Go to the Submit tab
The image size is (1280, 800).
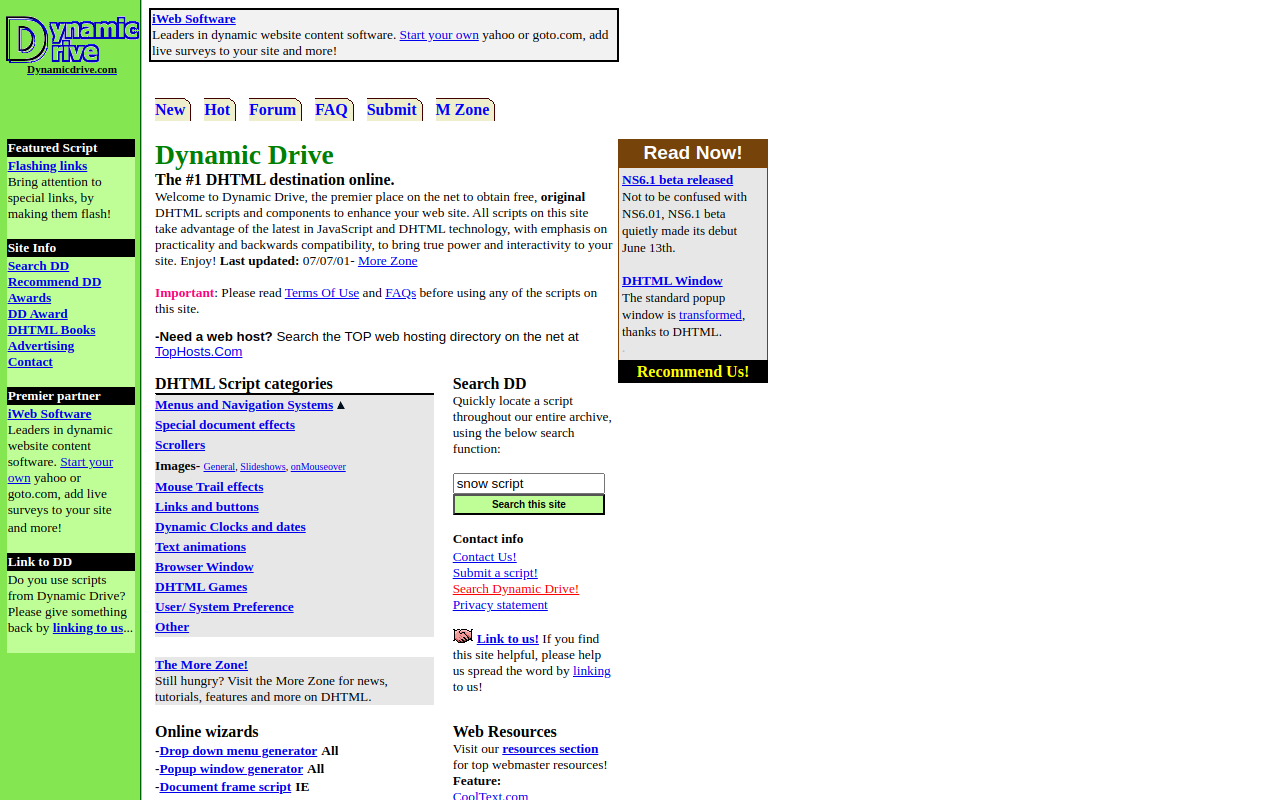391,110
